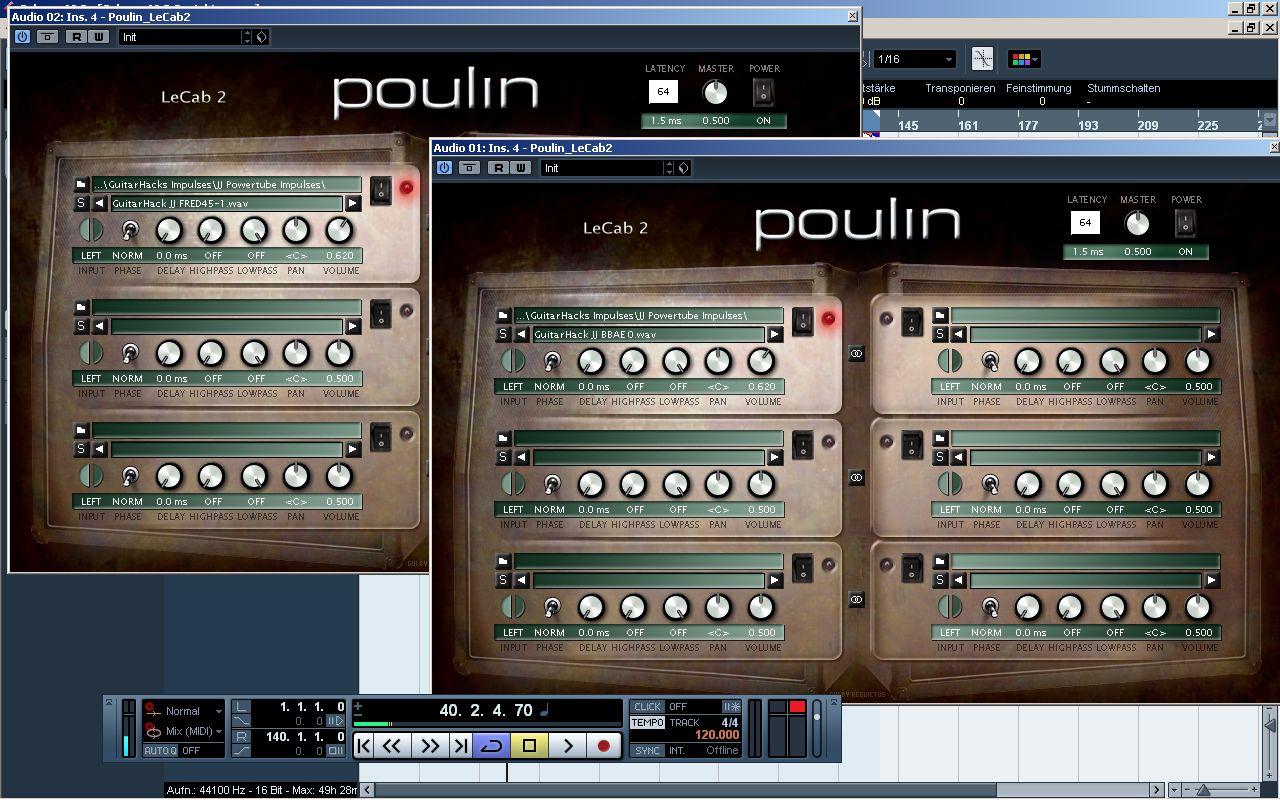The height and width of the screenshot is (800, 1280).
Task: Click the link icon between the middle slot pair
Action: click(x=856, y=478)
